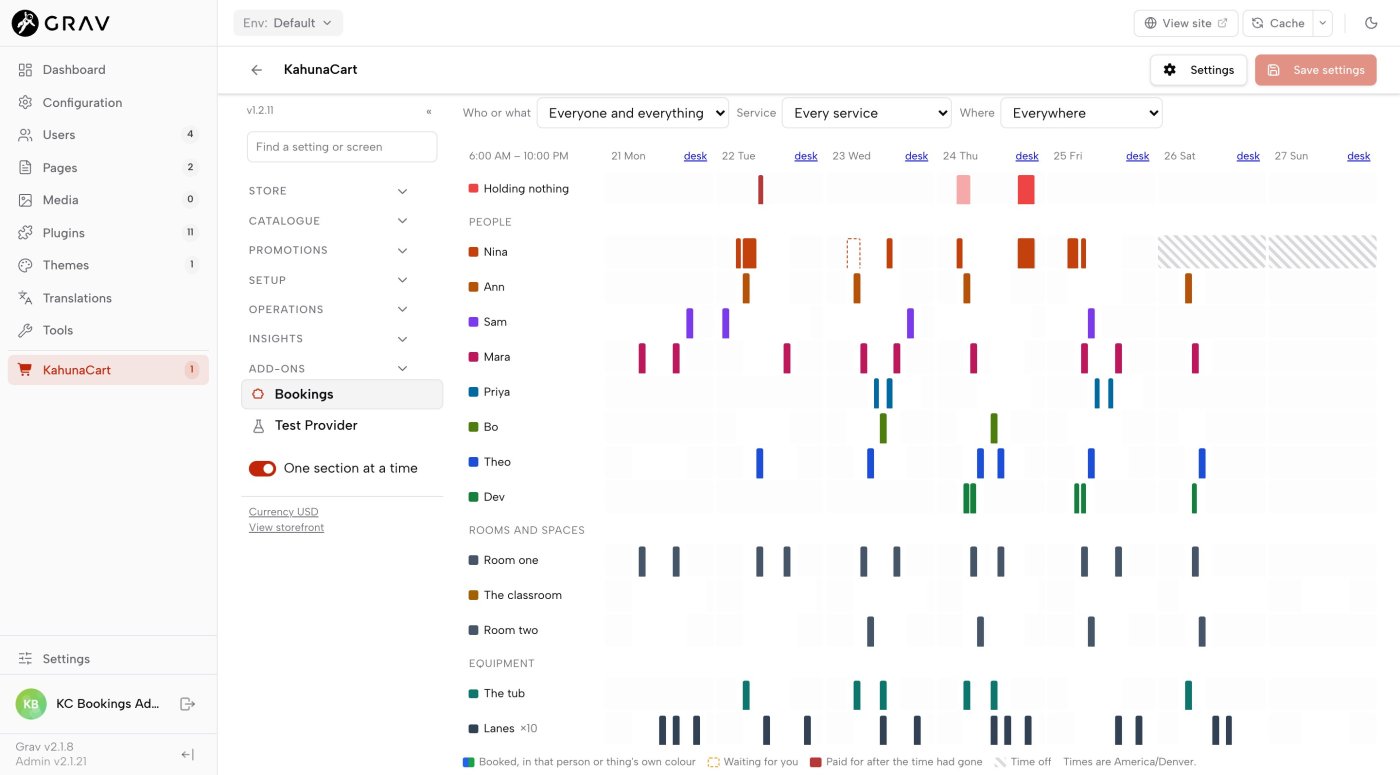Click the Media image icon

point(26,200)
